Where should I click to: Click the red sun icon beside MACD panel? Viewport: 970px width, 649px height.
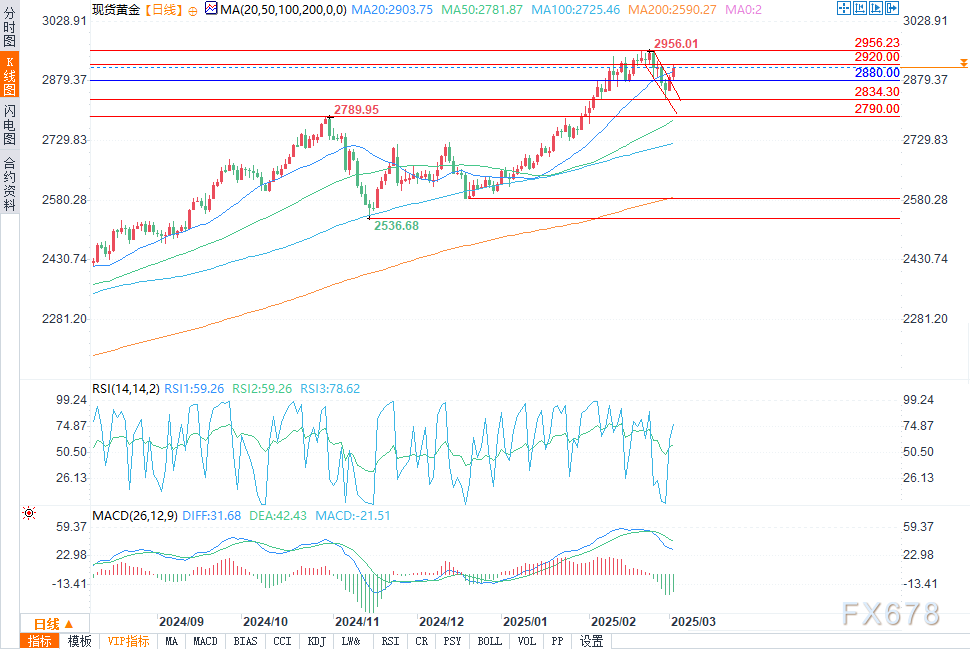[28, 513]
